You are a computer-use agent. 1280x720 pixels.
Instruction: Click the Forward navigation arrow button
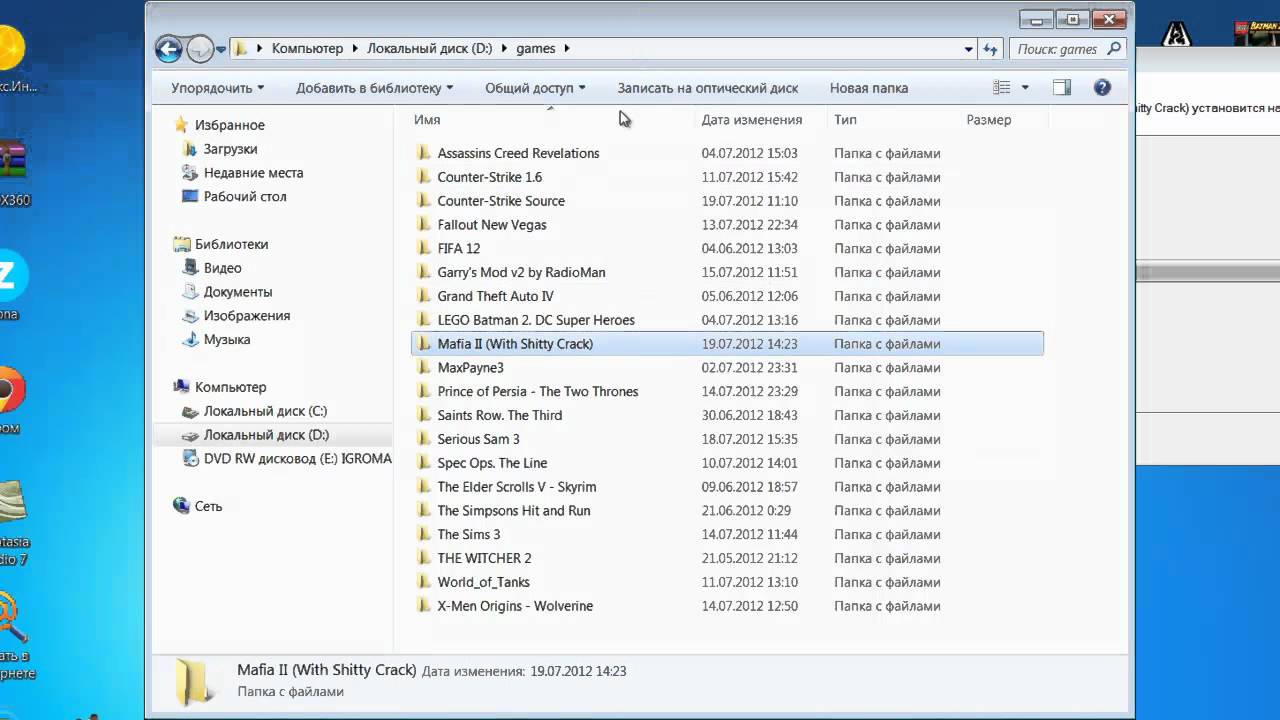pos(200,48)
